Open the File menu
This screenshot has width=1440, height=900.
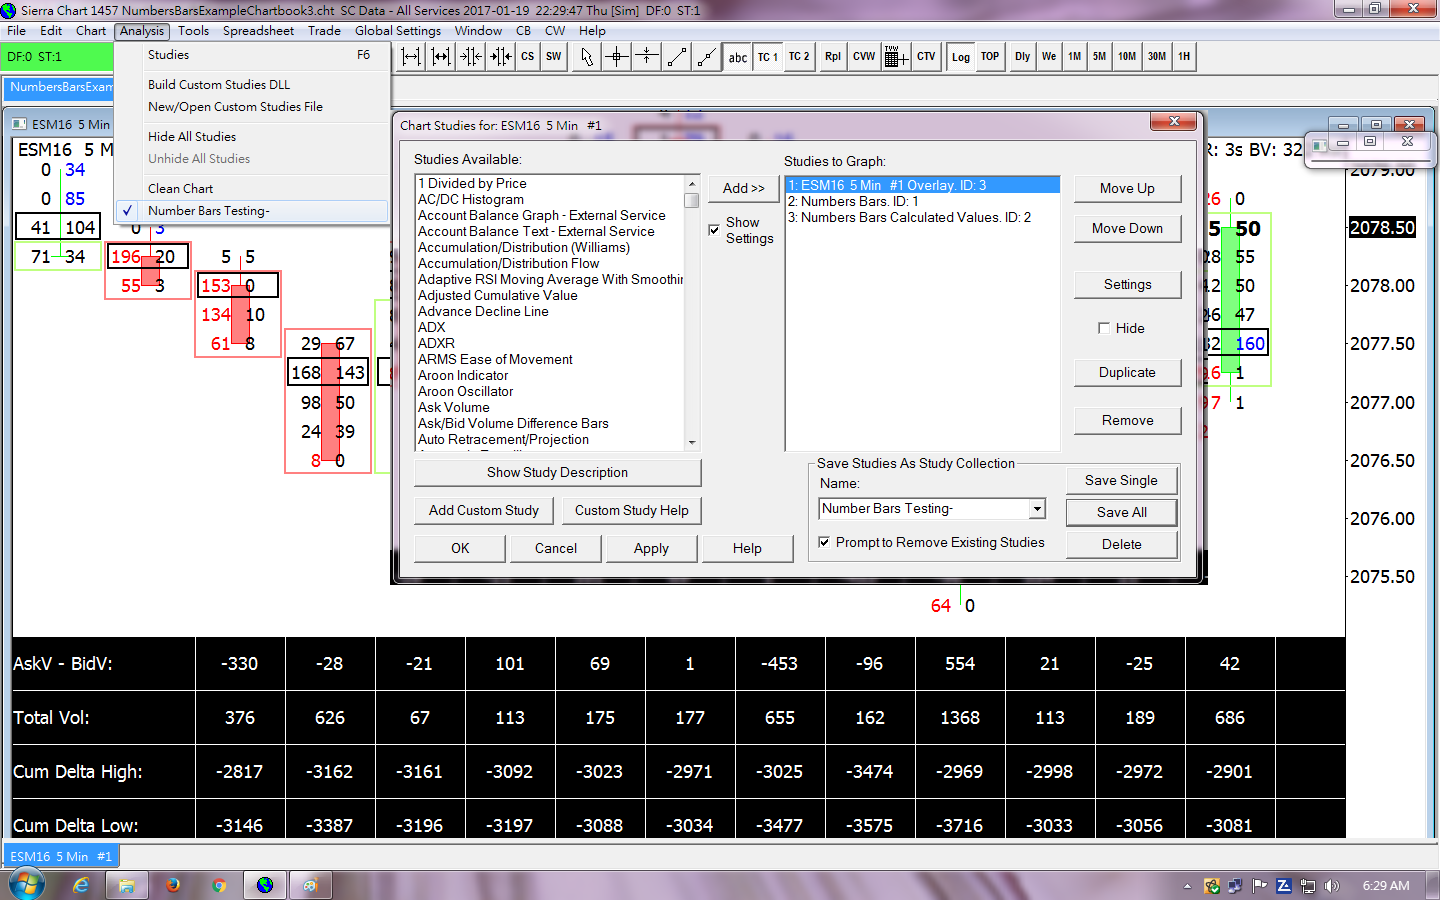[17, 31]
